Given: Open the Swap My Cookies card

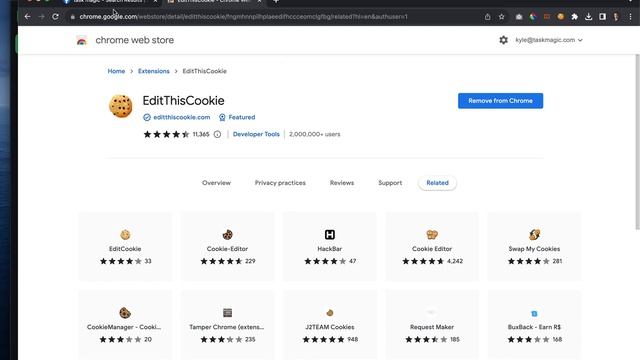Looking at the screenshot, I should (534, 246).
